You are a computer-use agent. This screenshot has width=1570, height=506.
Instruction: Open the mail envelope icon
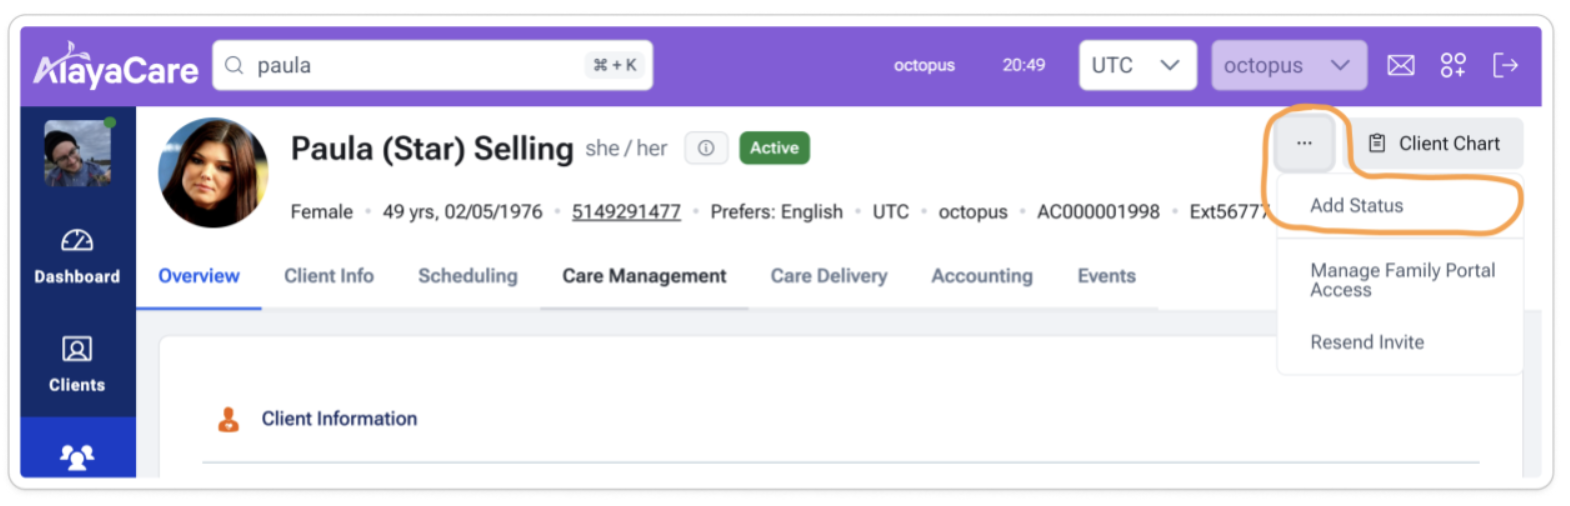tap(1400, 66)
